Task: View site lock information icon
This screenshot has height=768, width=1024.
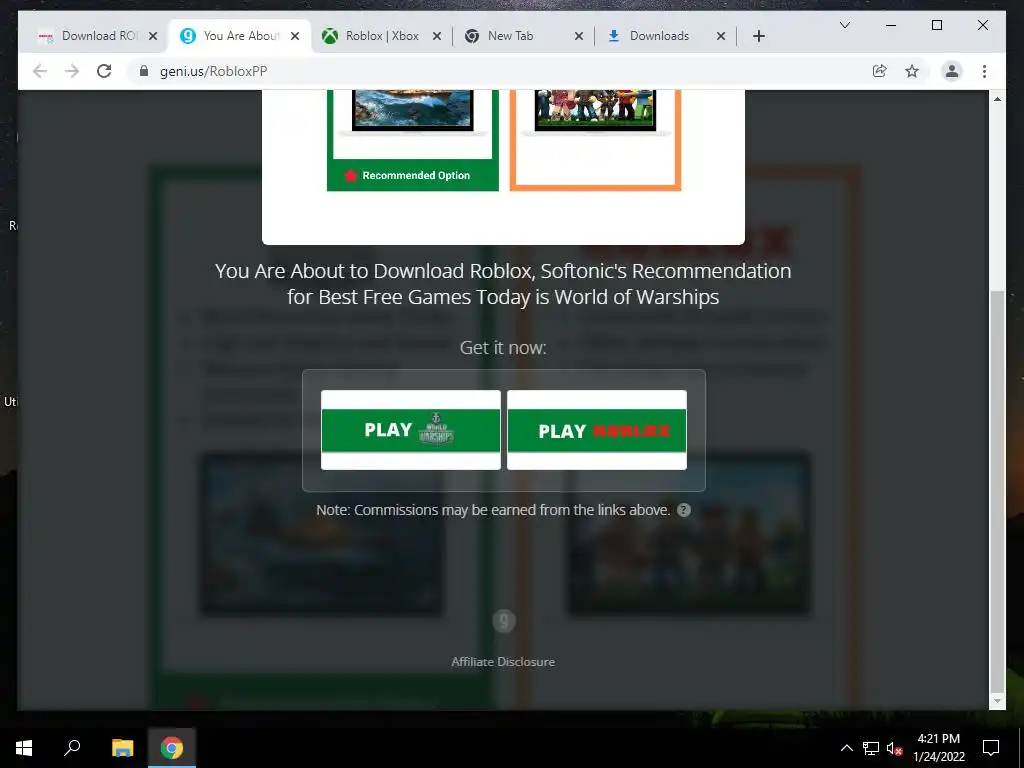Action: (x=144, y=71)
